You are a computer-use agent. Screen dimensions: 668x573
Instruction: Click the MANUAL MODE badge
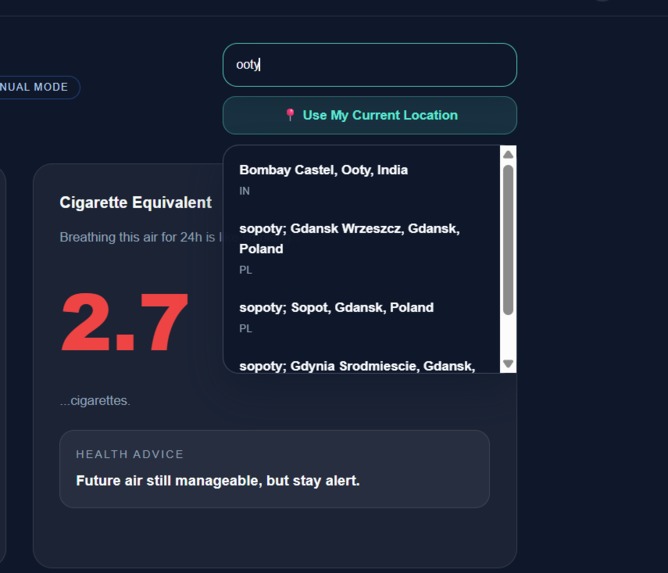pos(34,87)
